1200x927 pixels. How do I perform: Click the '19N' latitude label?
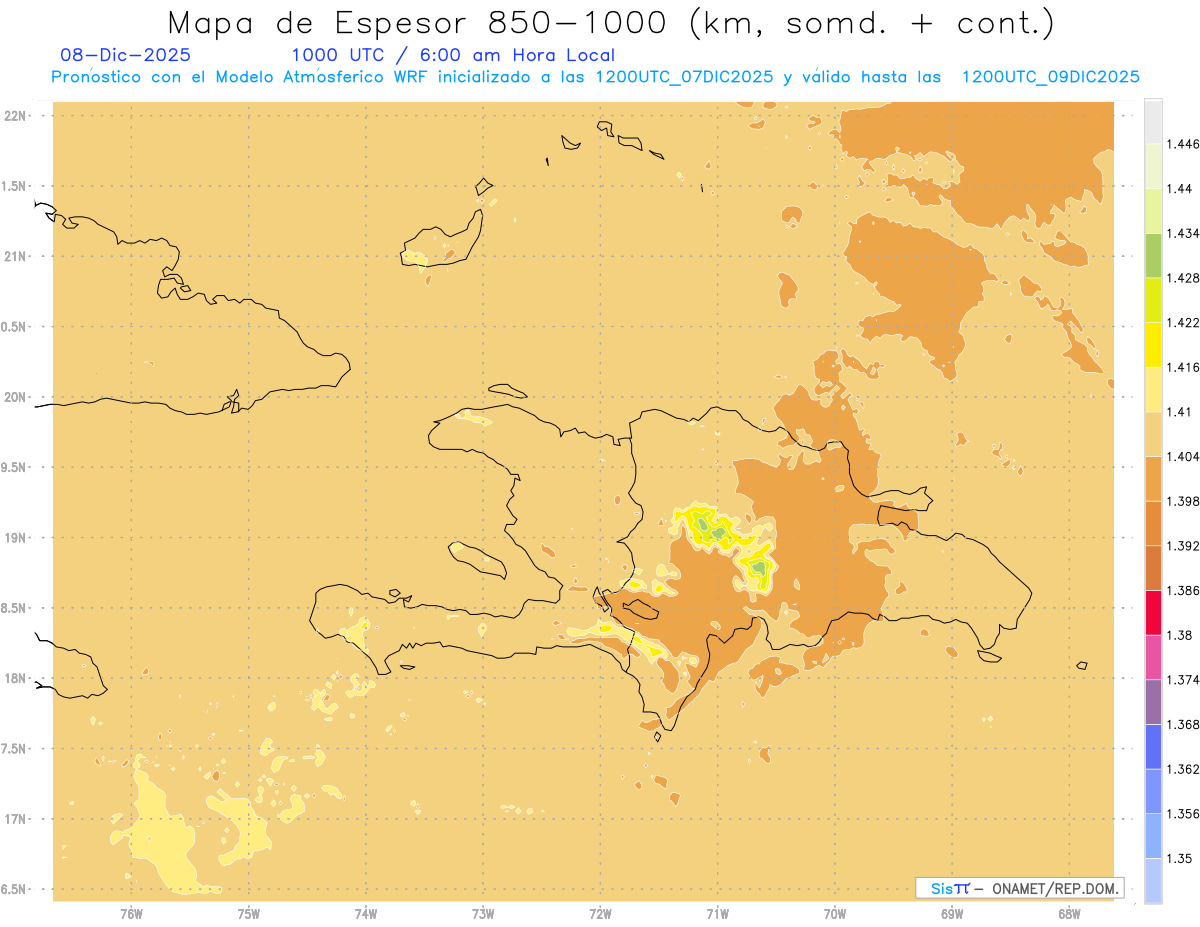13,538
